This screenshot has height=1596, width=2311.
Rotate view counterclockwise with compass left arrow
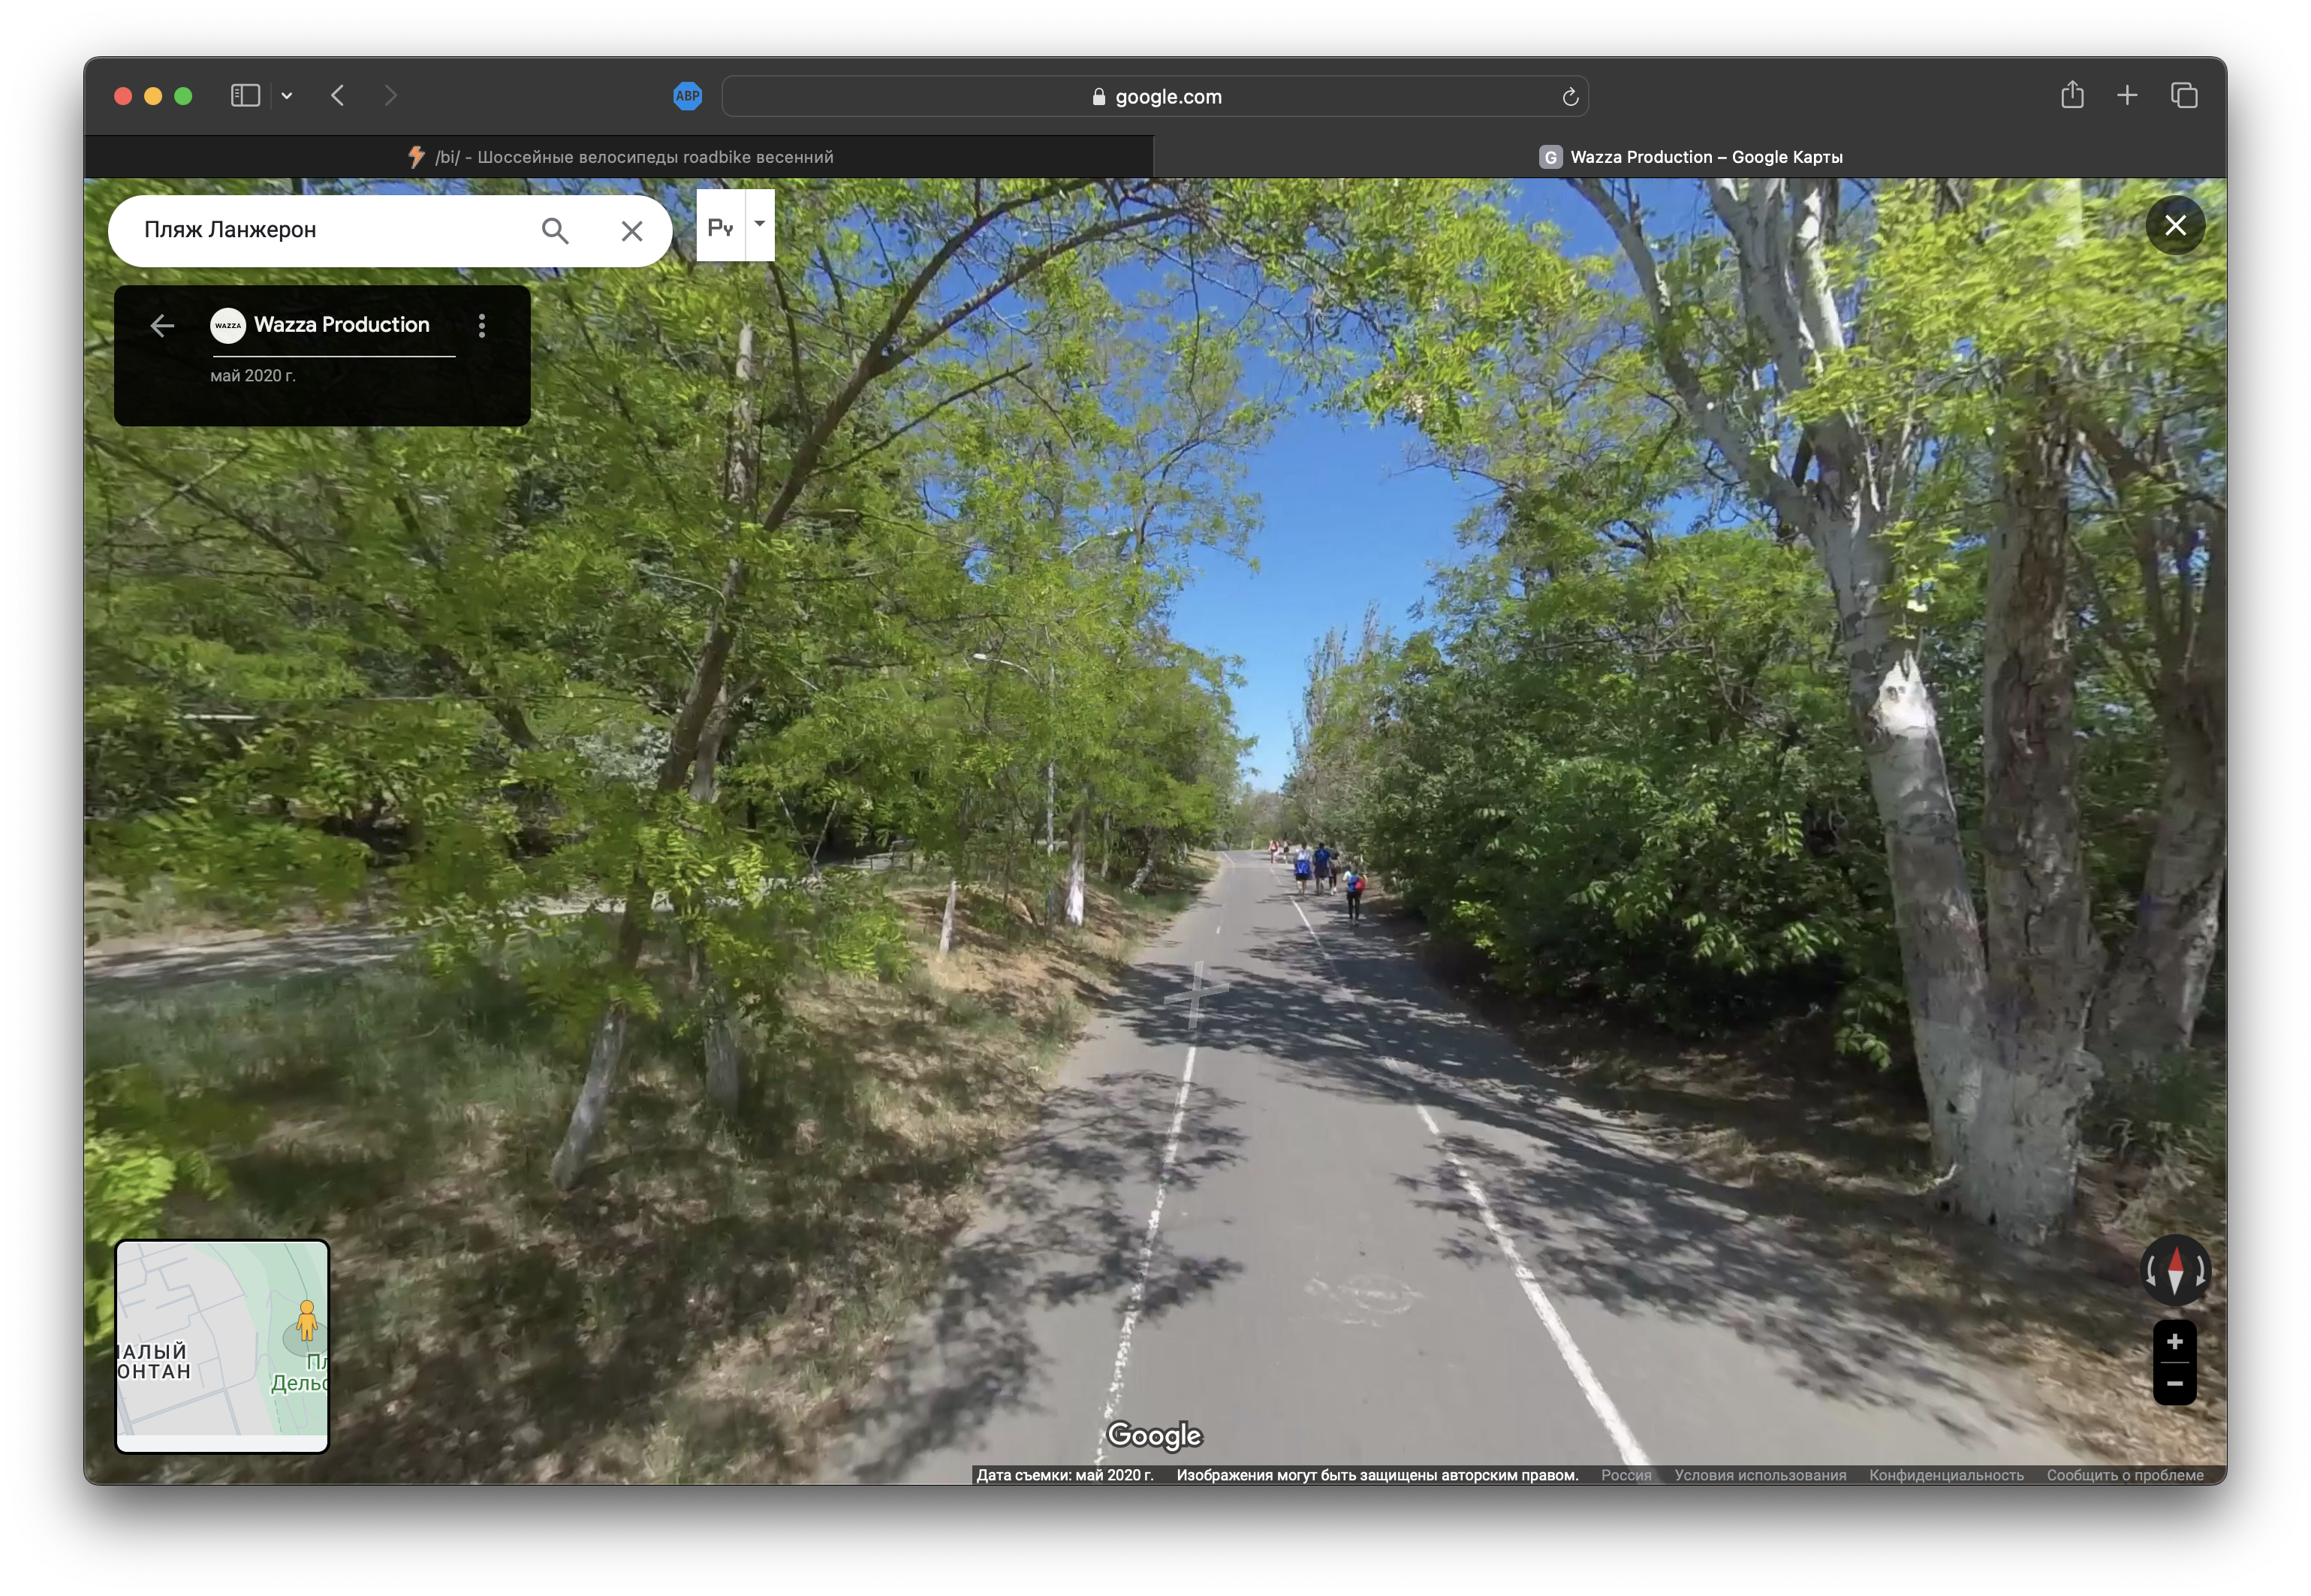point(2151,1270)
